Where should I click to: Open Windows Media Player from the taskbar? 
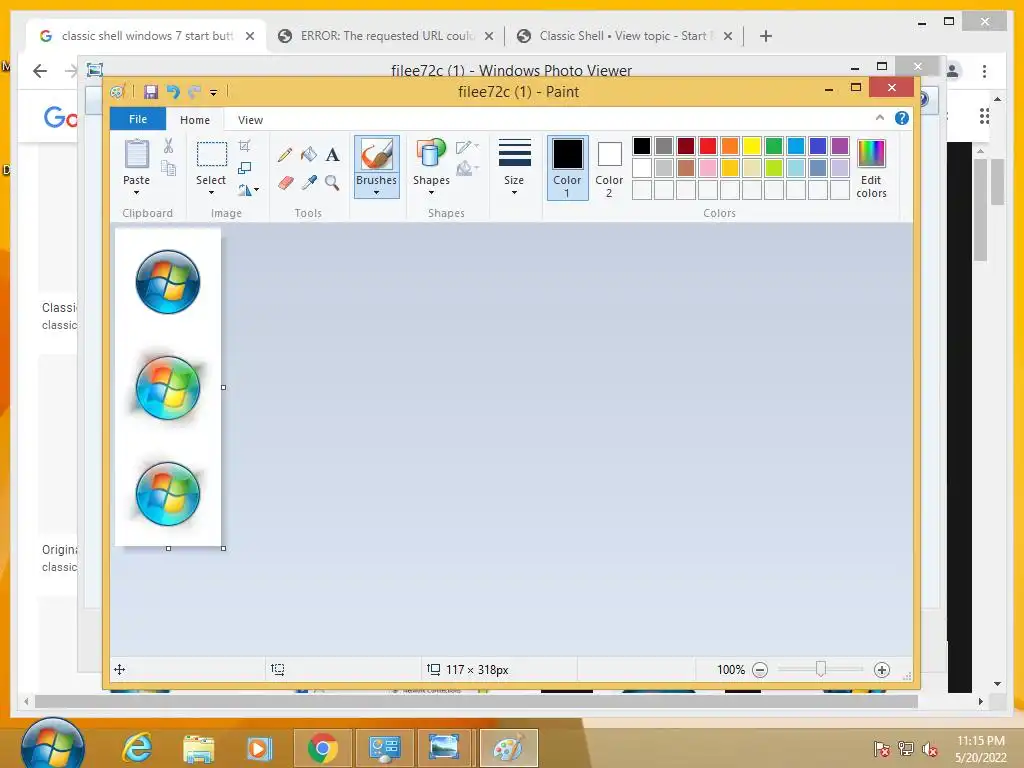coord(259,748)
